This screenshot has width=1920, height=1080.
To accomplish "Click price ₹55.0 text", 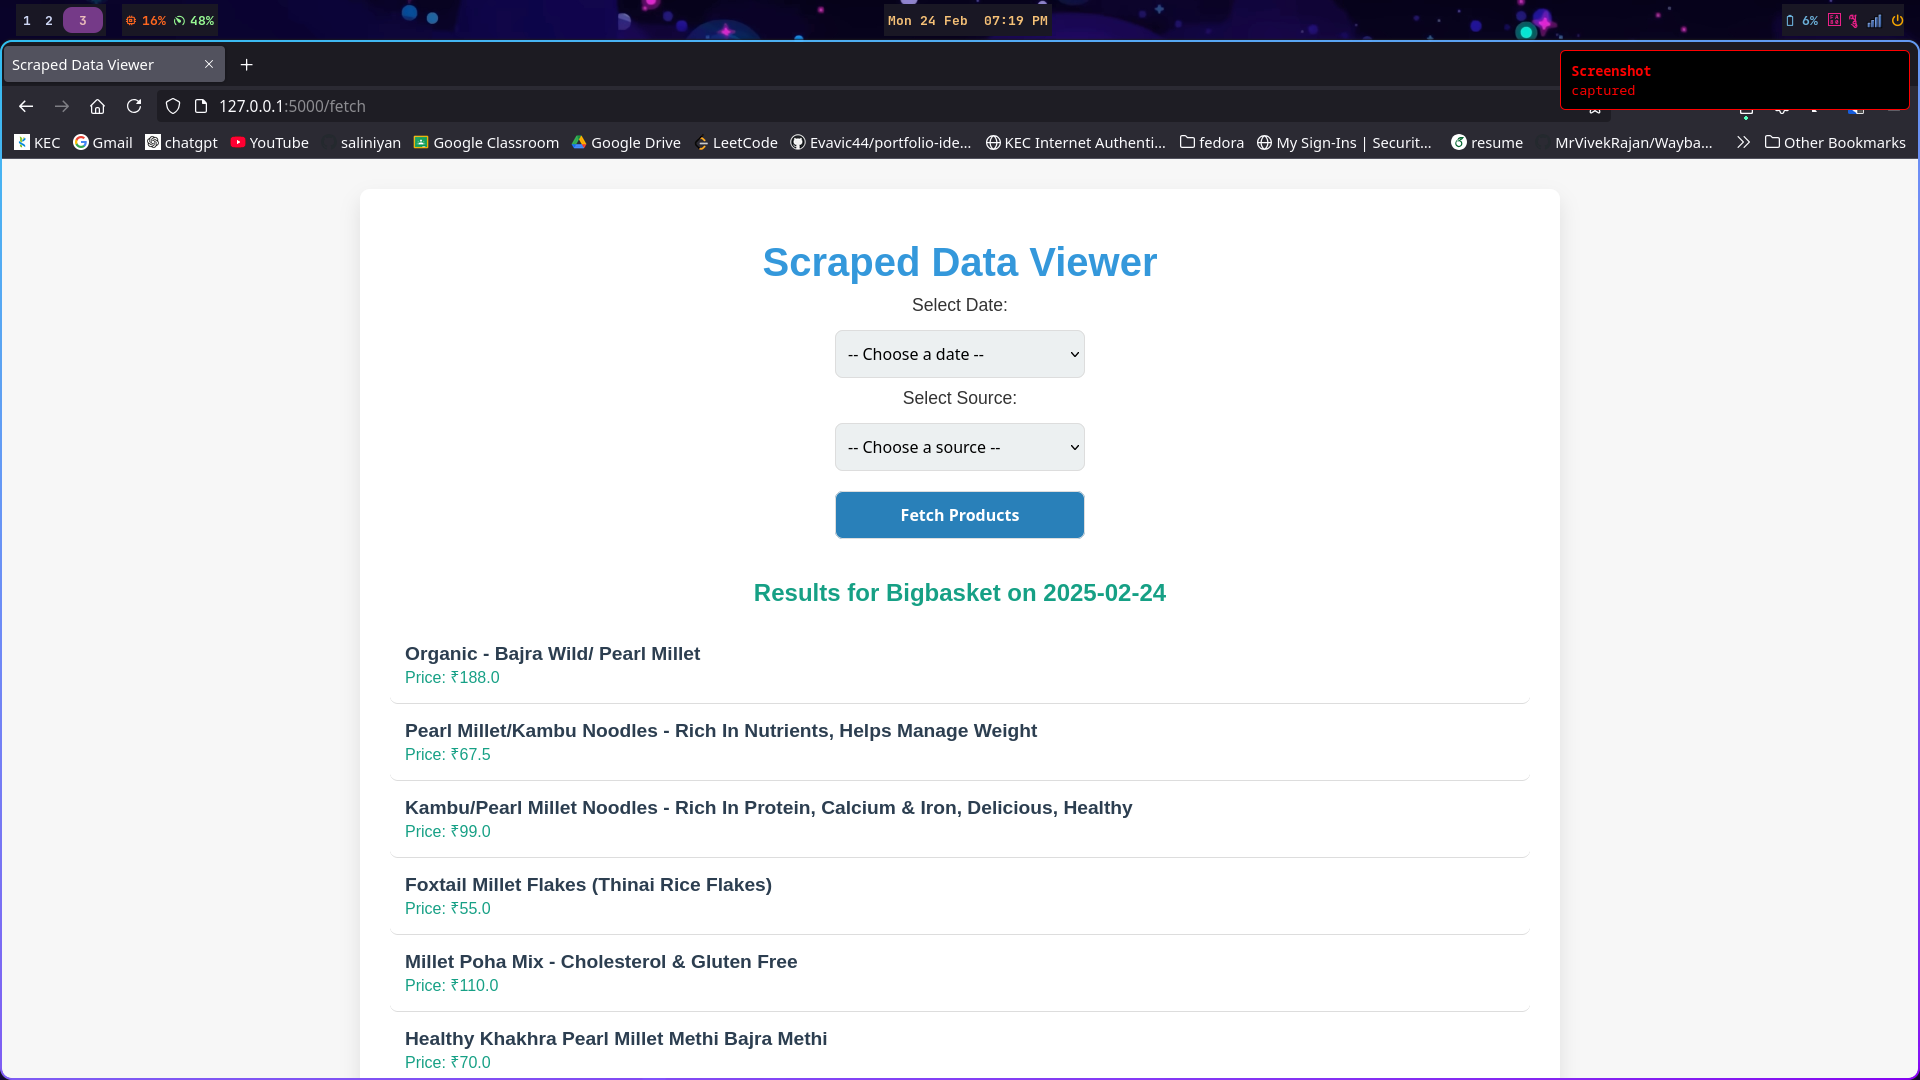I will tap(448, 909).
